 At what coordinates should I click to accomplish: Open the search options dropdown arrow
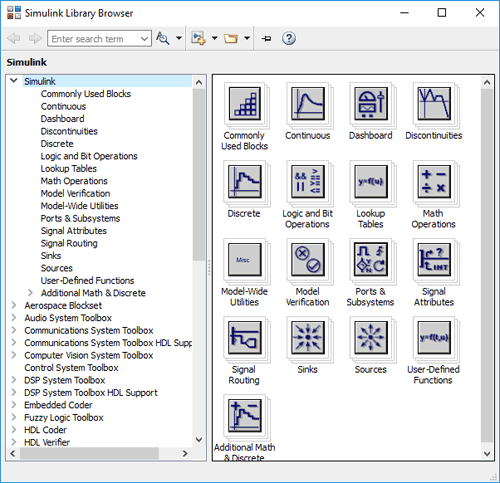(x=179, y=38)
